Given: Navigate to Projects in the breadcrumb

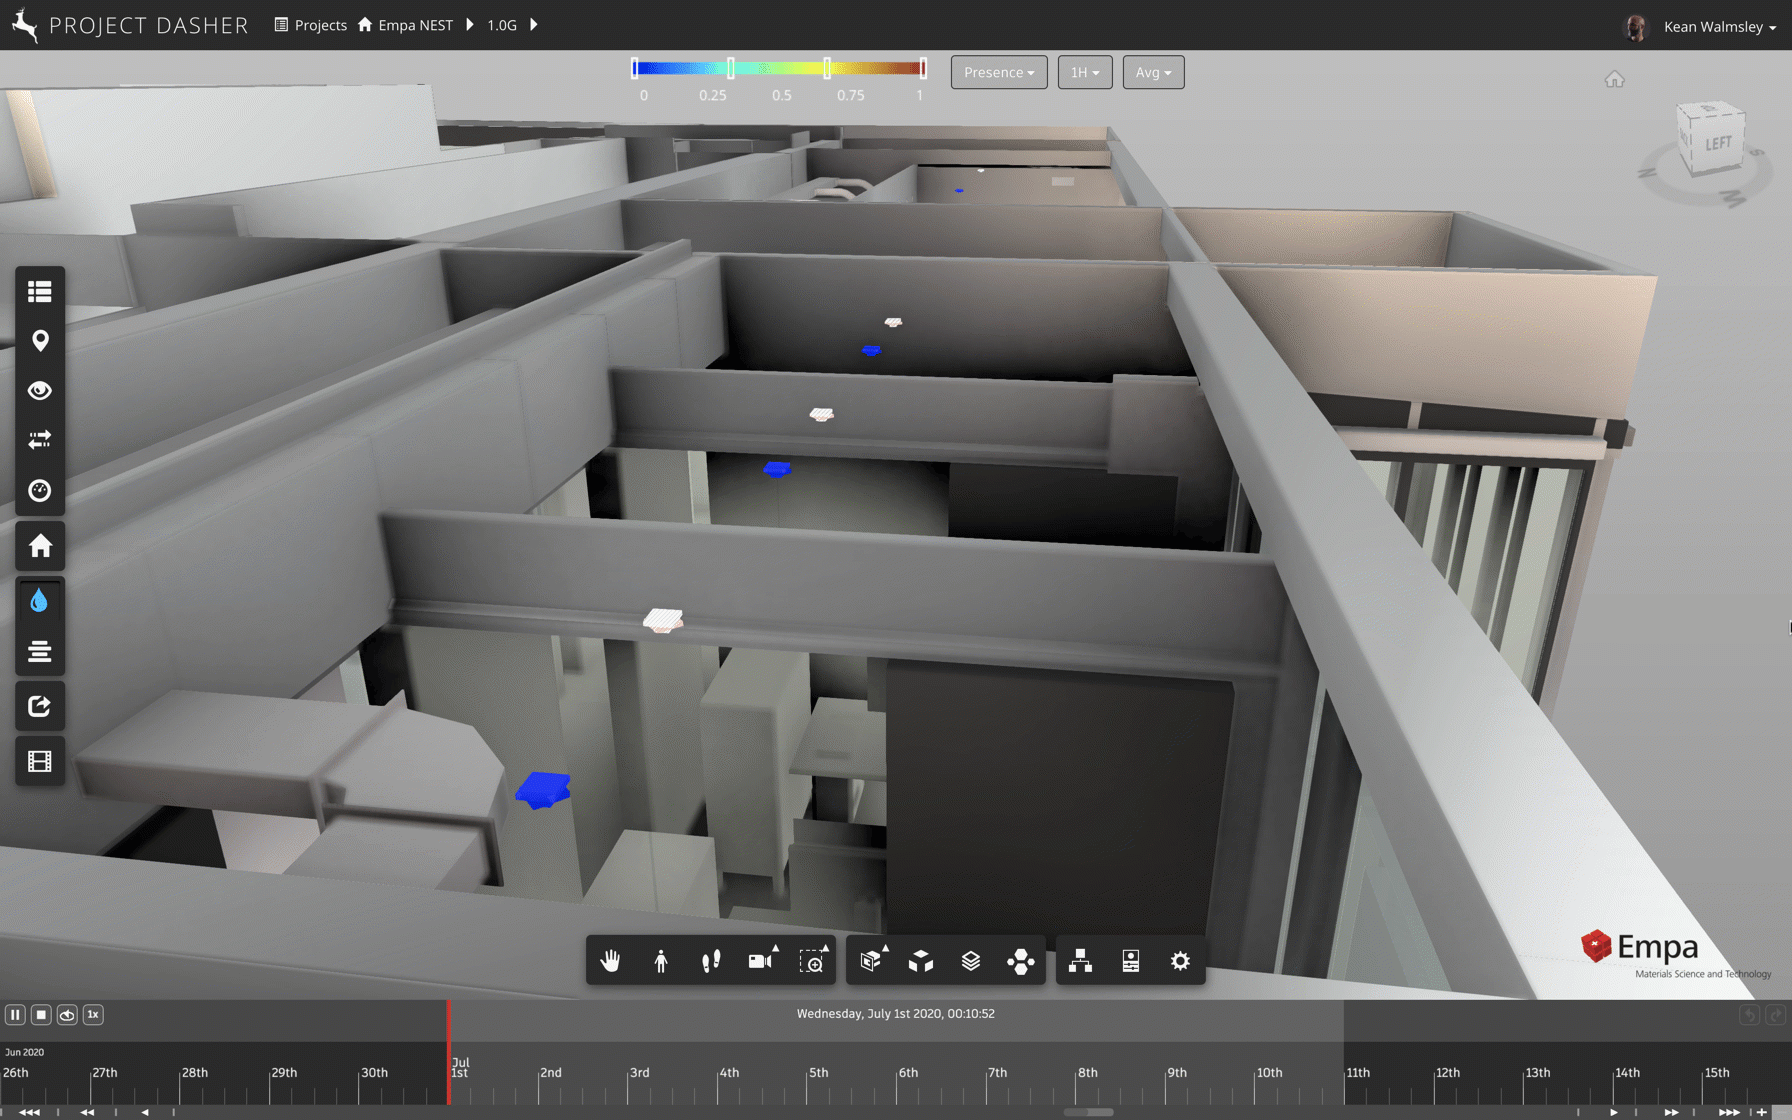Looking at the screenshot, I should point(320,25).
